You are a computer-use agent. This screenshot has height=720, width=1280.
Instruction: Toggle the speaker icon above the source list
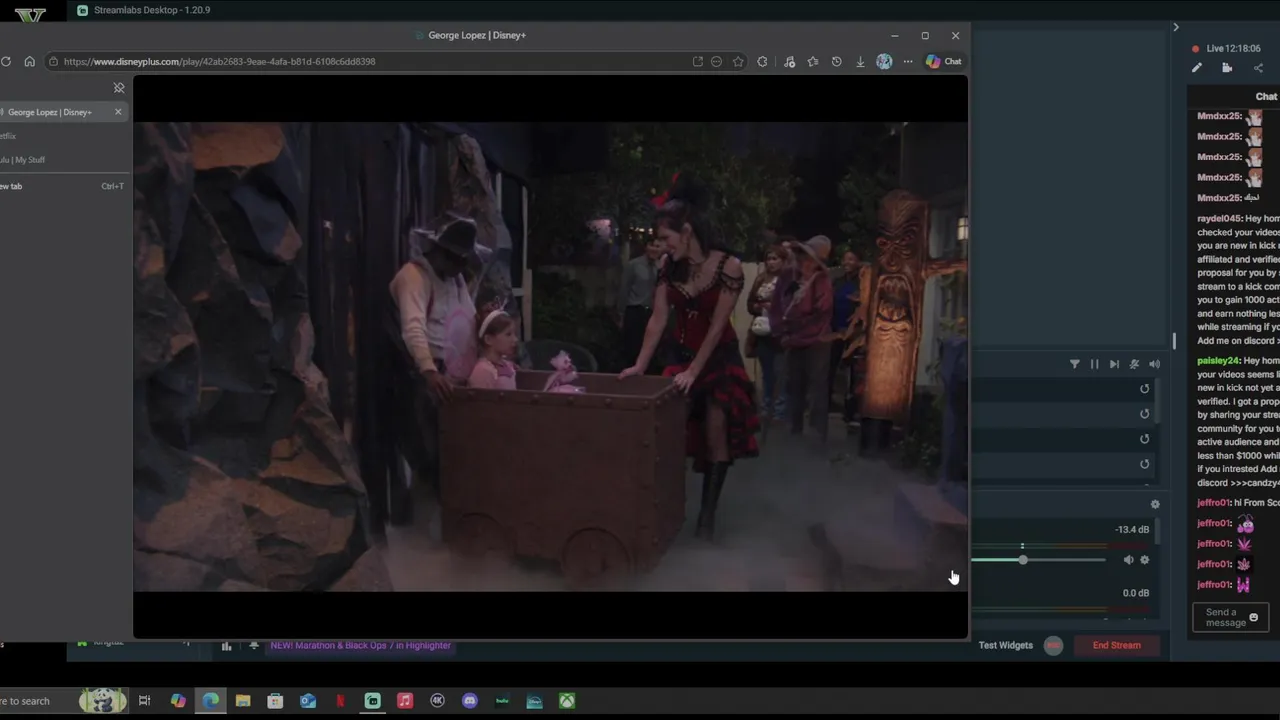coord(1154,364)
